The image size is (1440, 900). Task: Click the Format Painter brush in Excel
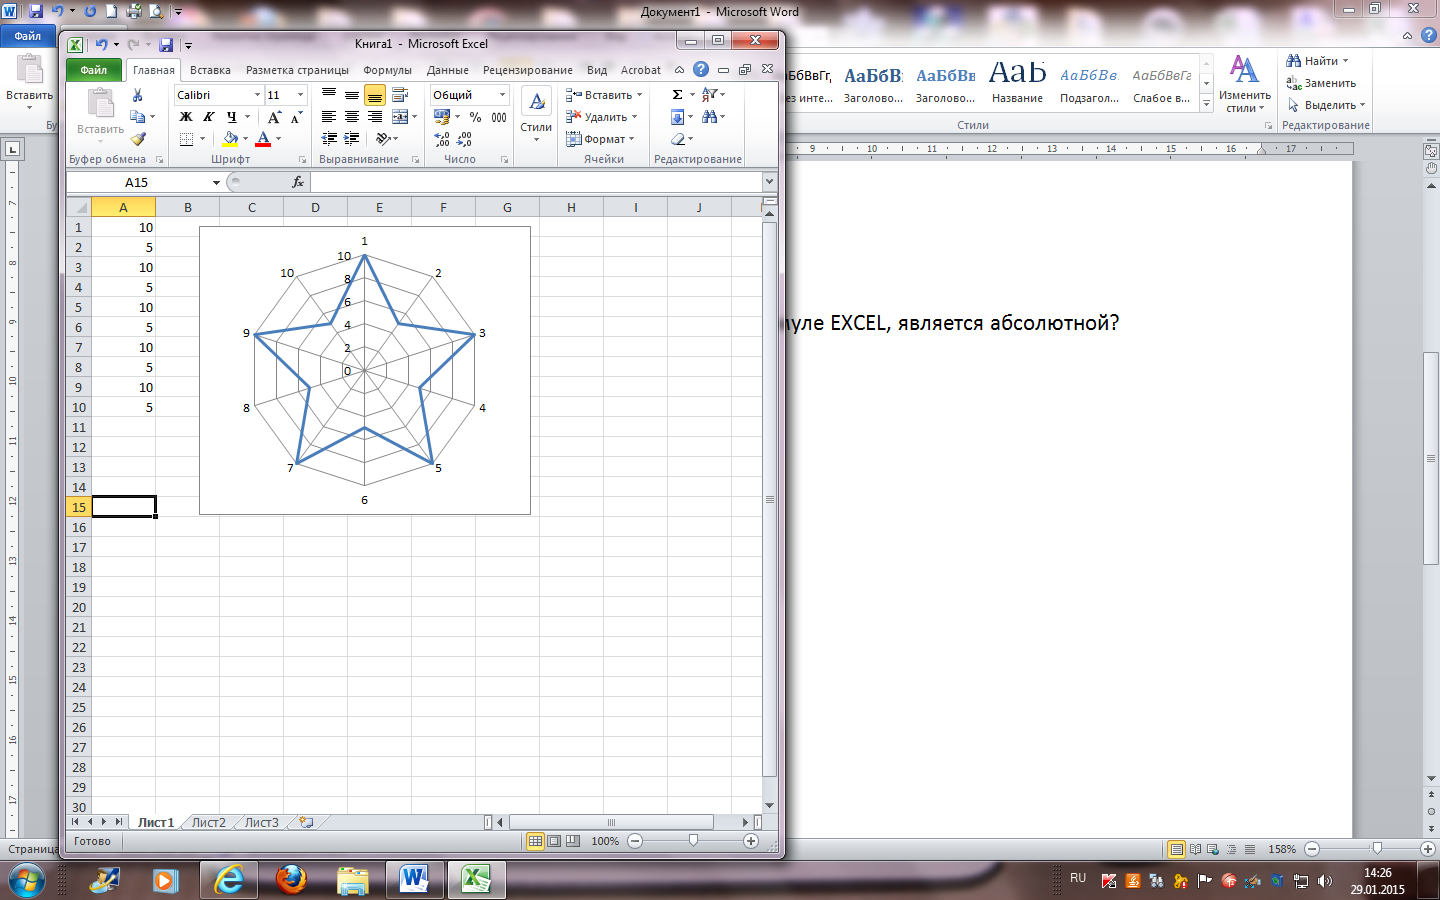coord(138,139)
